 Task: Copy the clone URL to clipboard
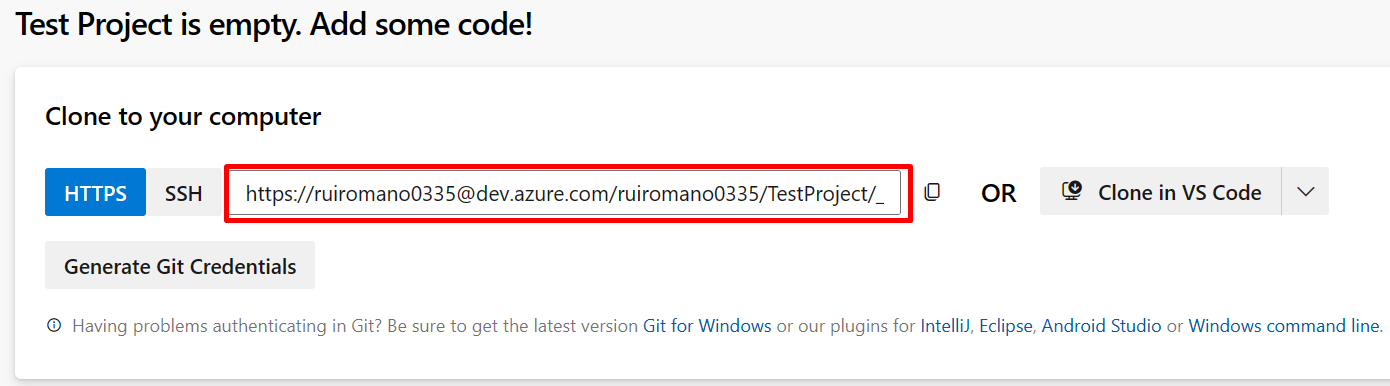[932, 192]
